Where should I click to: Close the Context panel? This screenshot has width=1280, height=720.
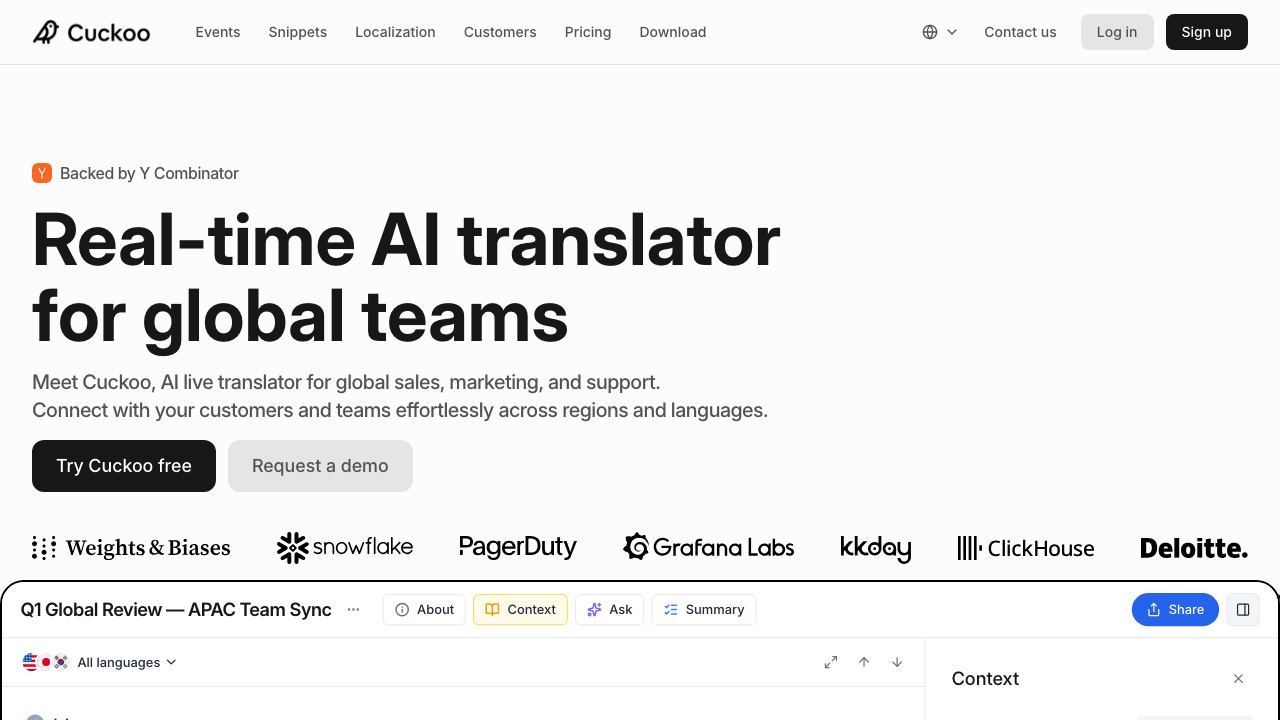point(1238,679)
